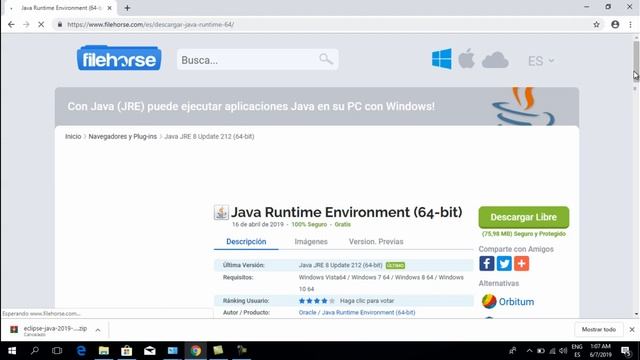The image size is (640, 360).
Task: Show hidden system tray icons
Action: click(x=529, y=351)
